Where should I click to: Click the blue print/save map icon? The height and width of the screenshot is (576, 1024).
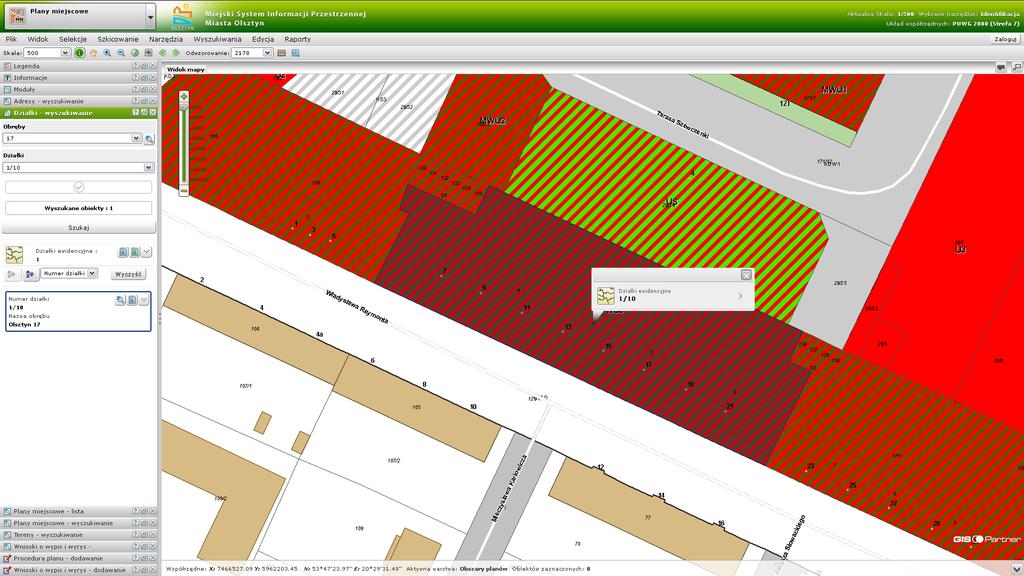[x=295, y=53]
